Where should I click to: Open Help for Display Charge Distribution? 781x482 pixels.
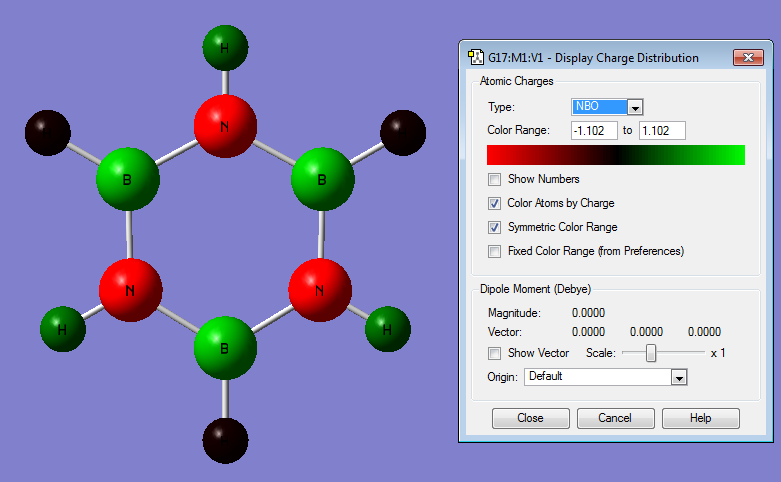(700, 418)
